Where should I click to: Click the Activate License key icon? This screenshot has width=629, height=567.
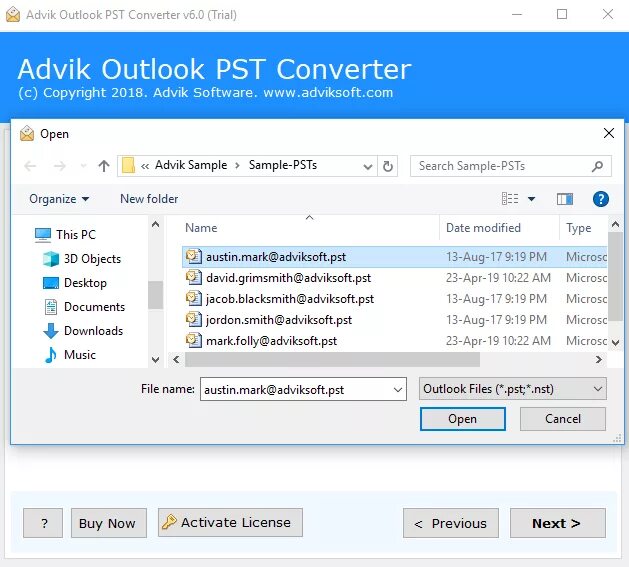click(x=169, y=522)
